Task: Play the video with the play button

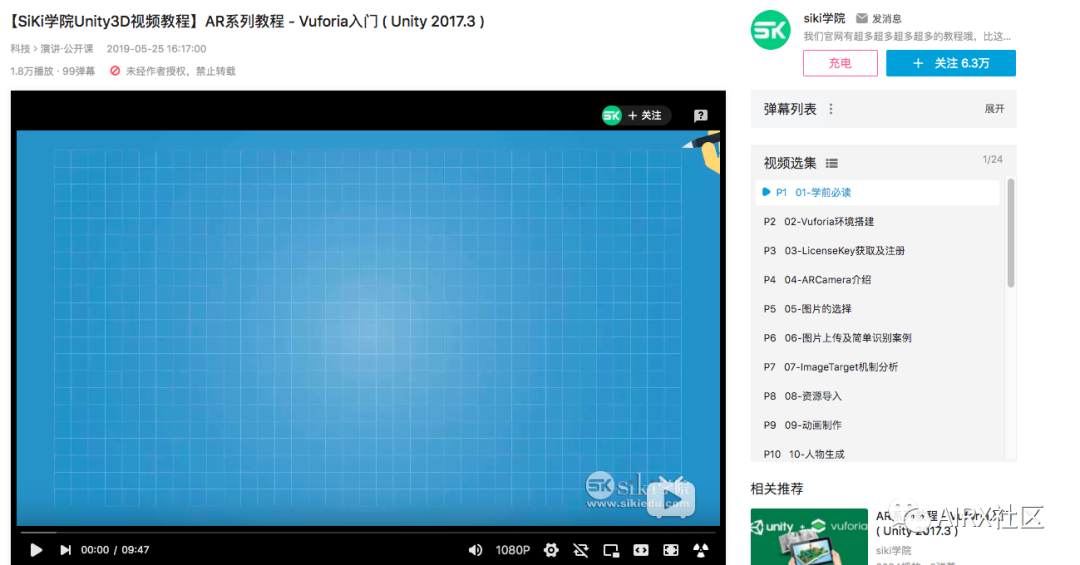Action: [36, 550]
